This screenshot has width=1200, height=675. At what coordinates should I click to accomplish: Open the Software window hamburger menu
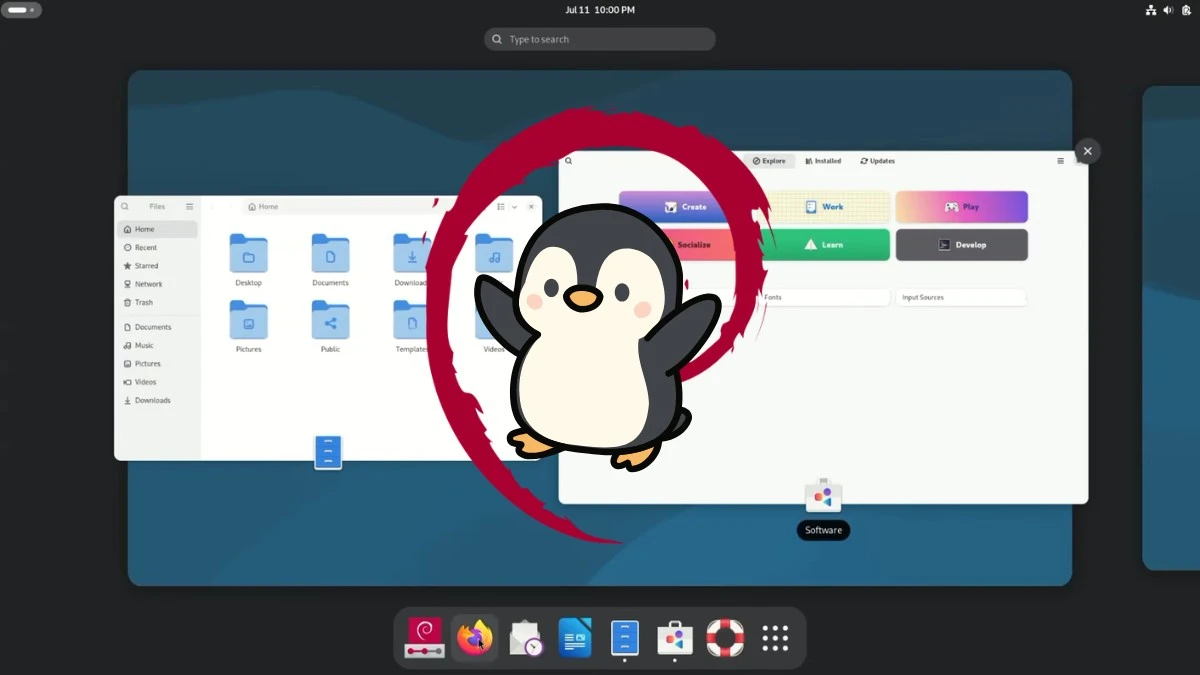1061,161
